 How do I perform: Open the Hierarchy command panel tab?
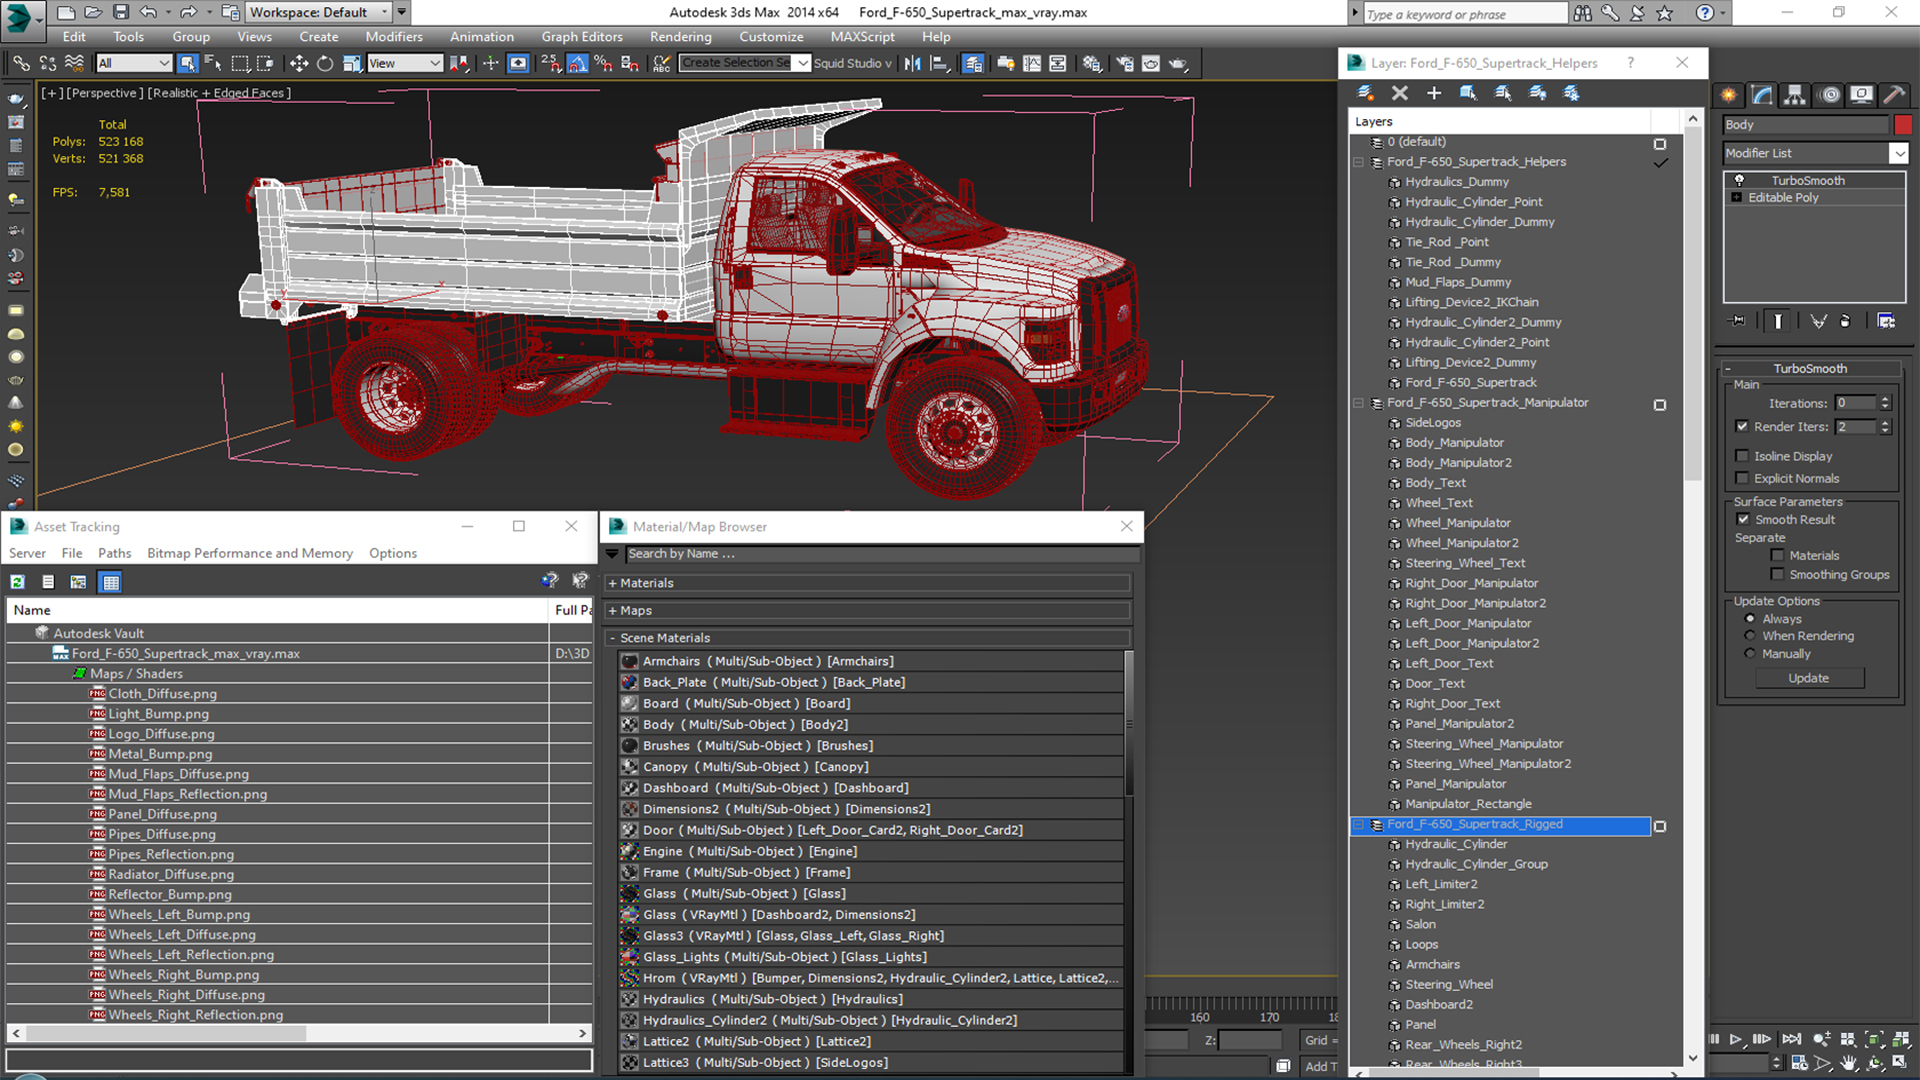coord(1795,95)
